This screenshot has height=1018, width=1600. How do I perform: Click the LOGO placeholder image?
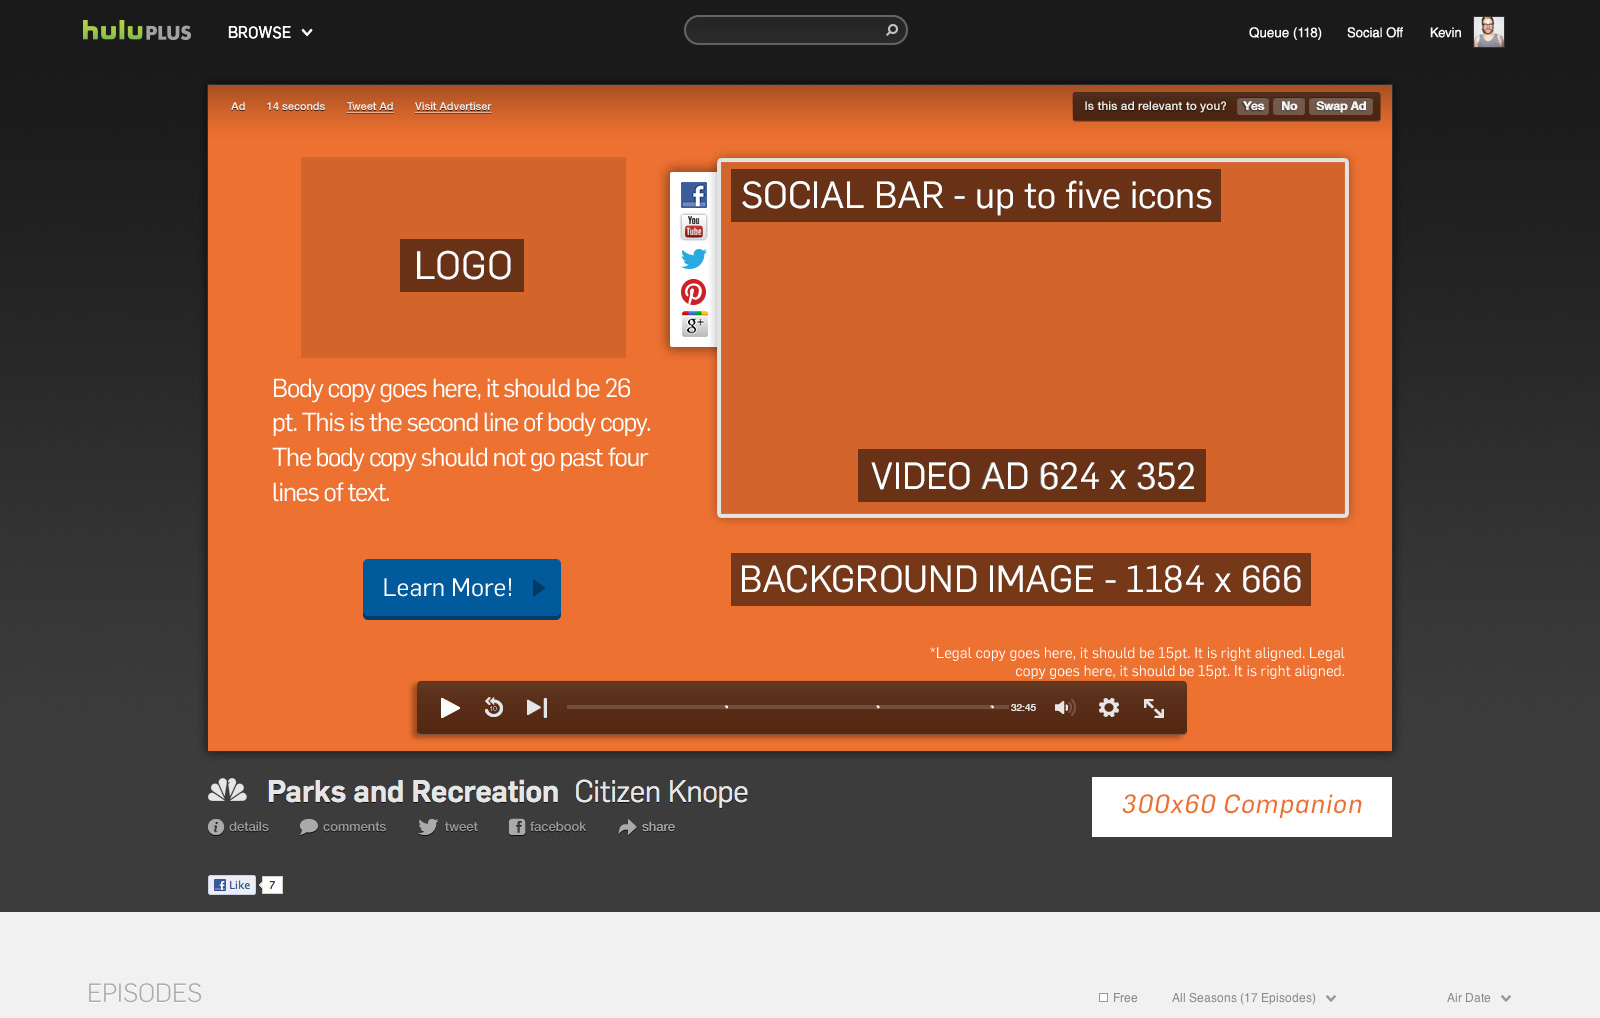[x=463, y=257]
